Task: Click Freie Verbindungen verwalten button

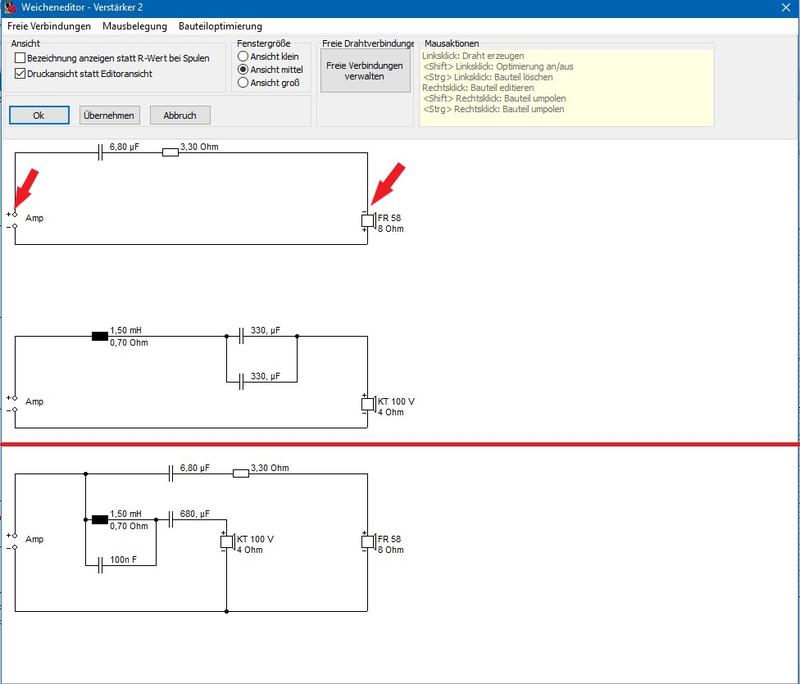Action: pos(365,71)
